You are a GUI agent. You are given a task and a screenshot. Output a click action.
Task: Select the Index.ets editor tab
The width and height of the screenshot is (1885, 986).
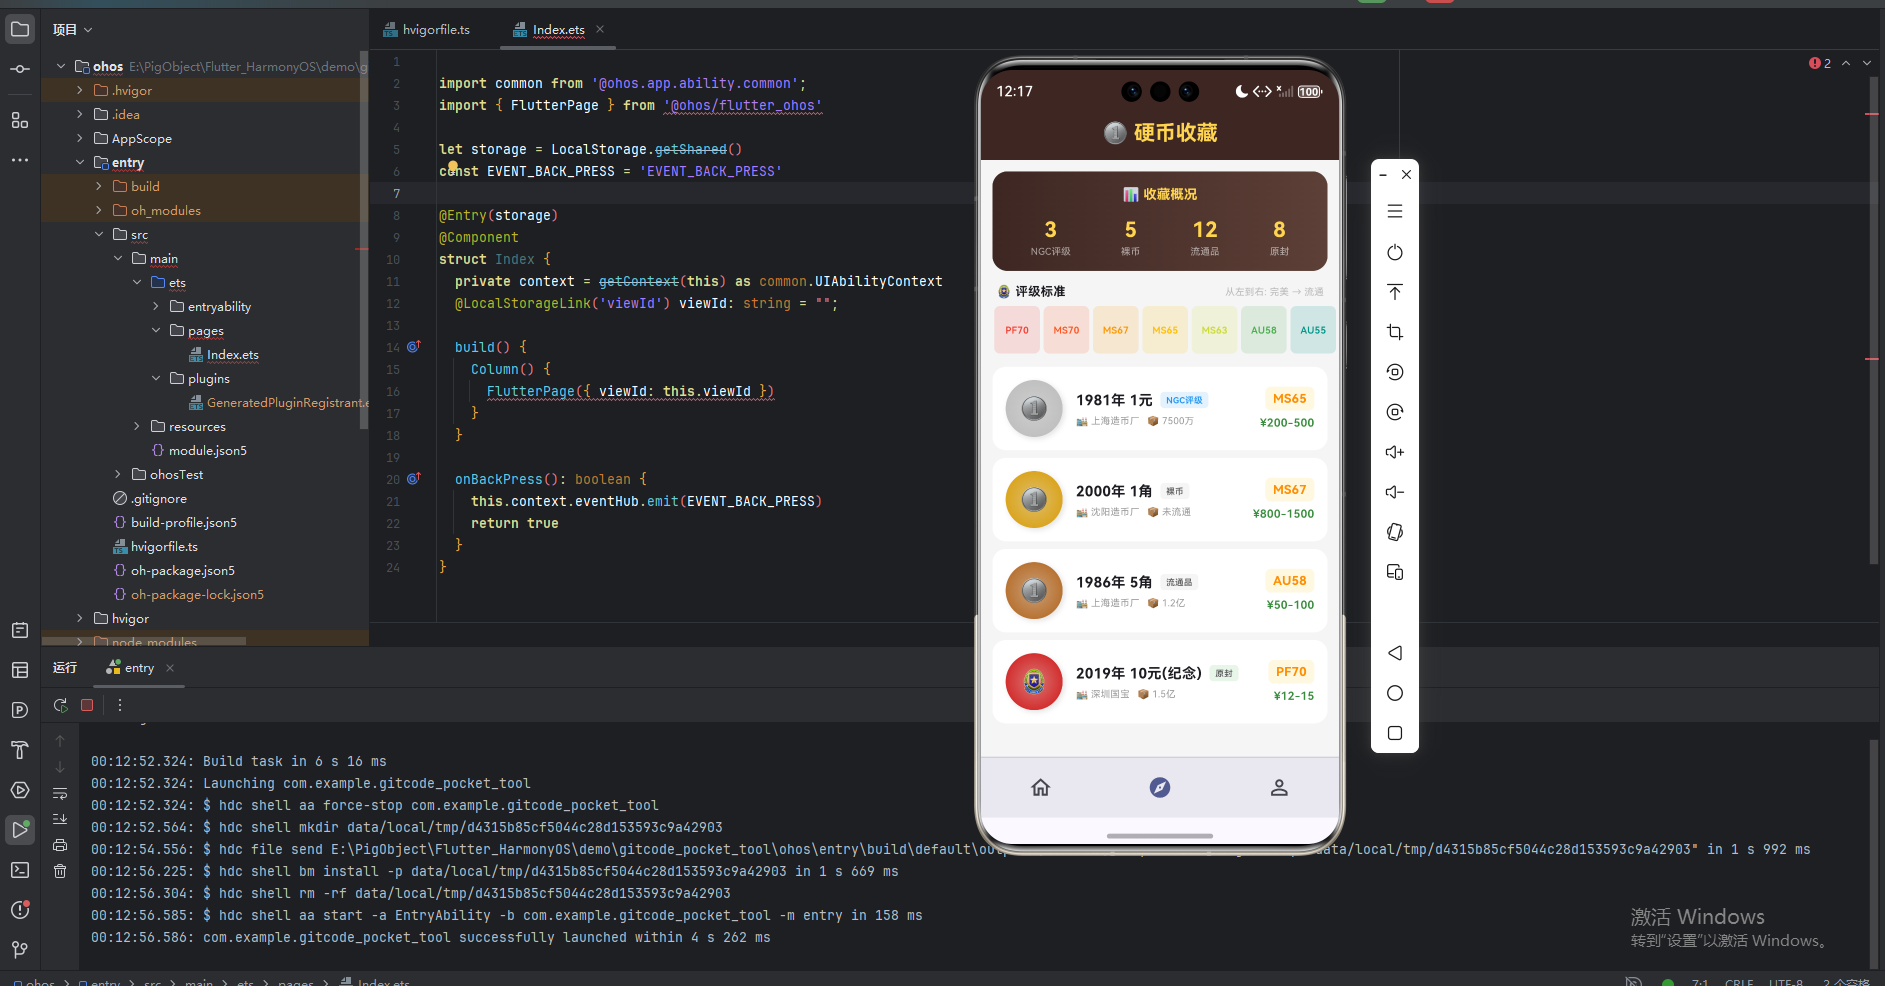(x=558, y=30)
